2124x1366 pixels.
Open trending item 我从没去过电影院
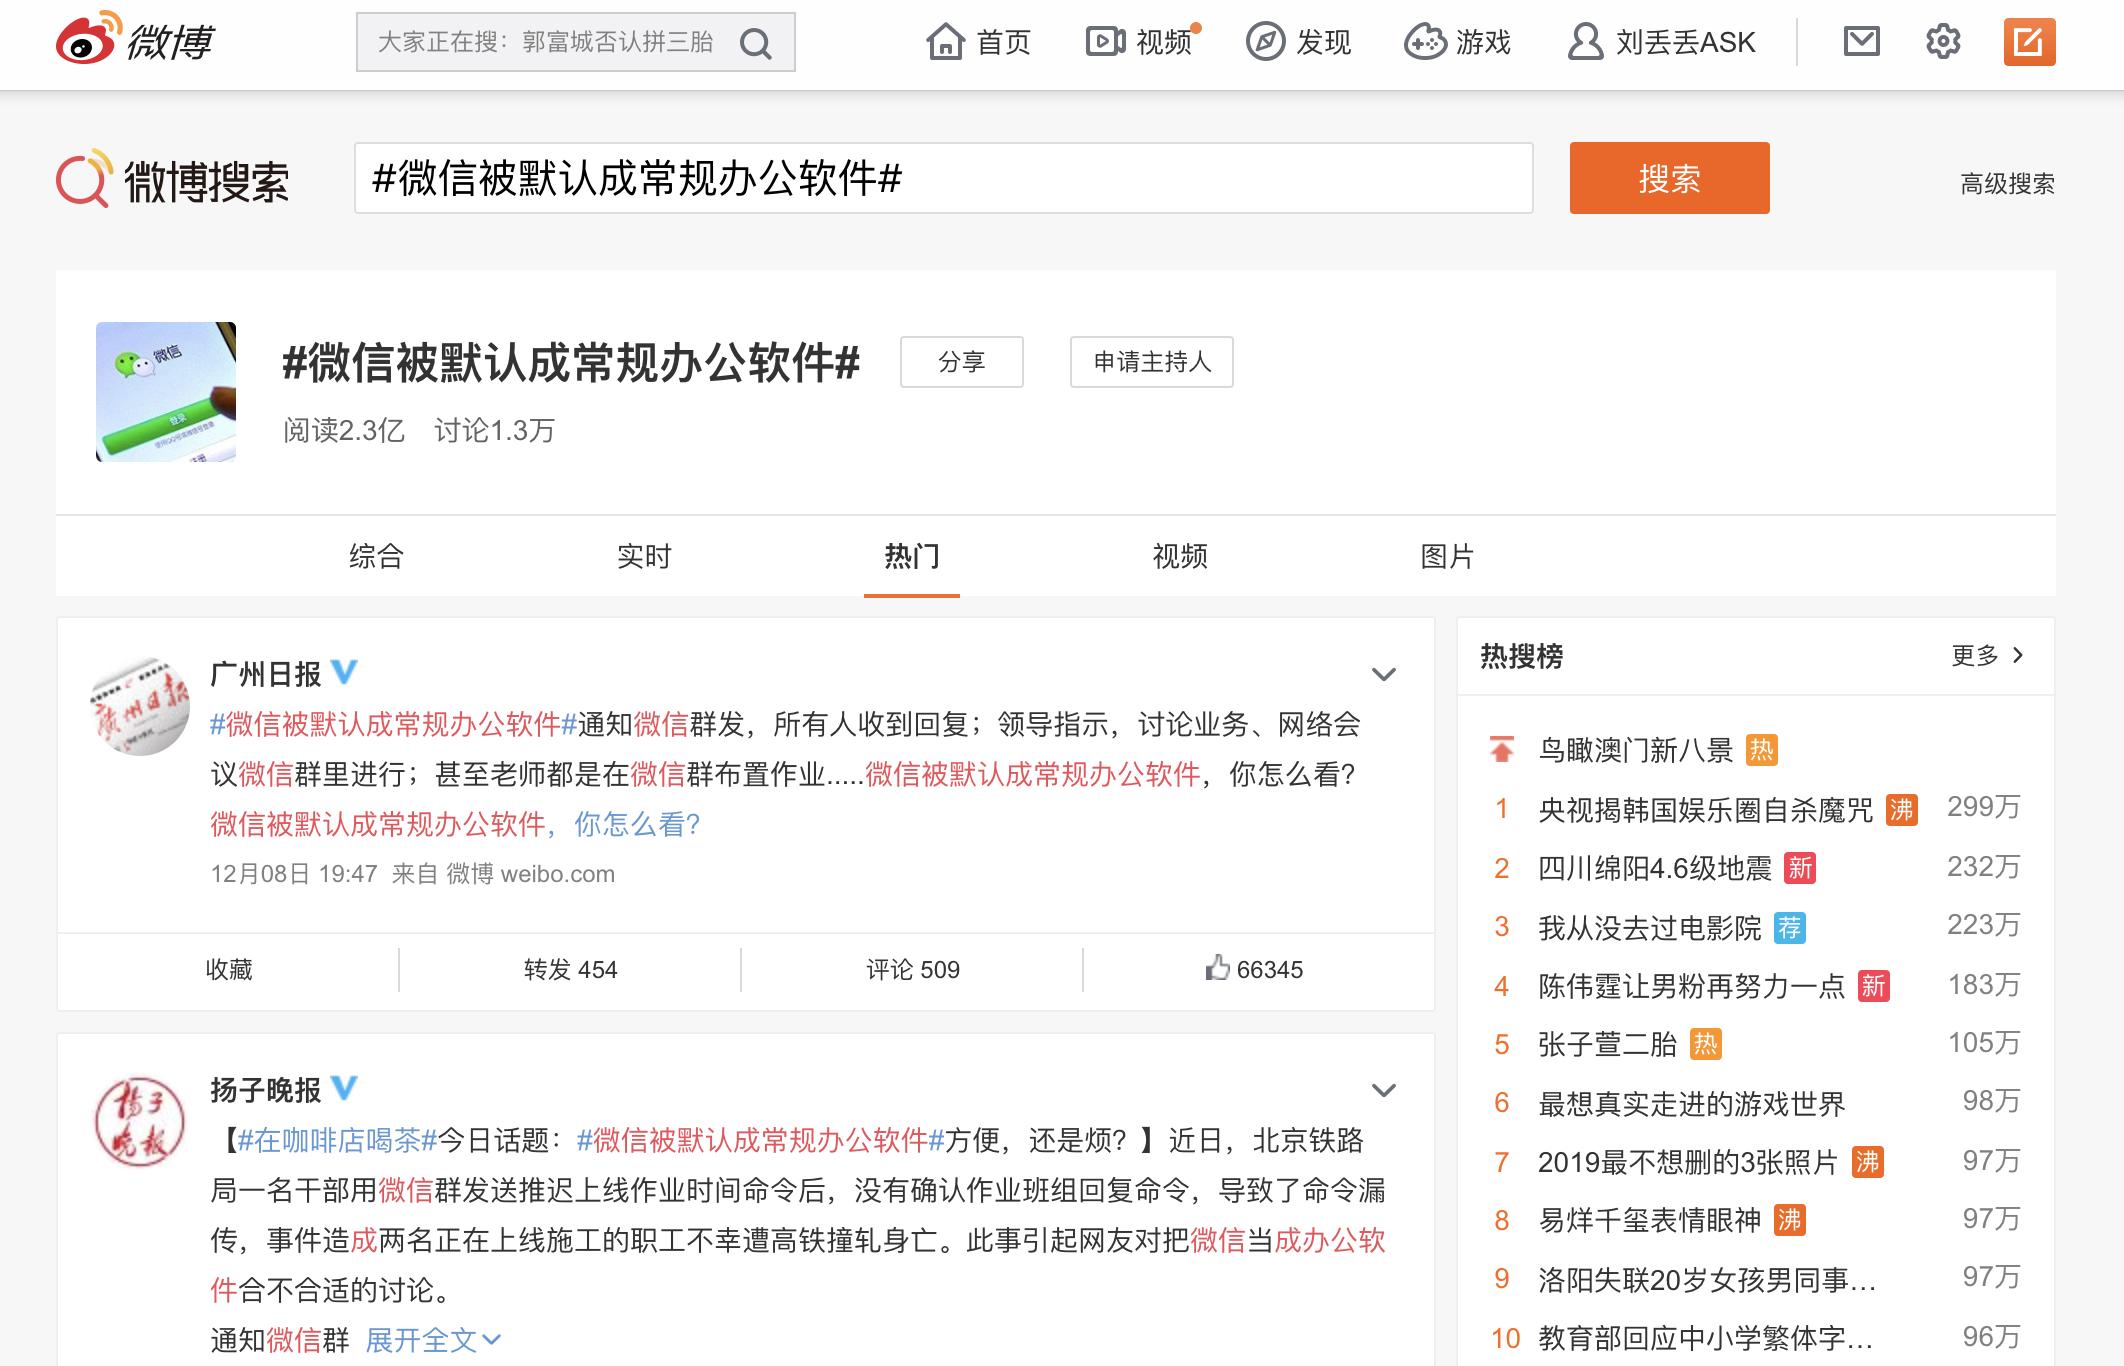point(1650,928)
